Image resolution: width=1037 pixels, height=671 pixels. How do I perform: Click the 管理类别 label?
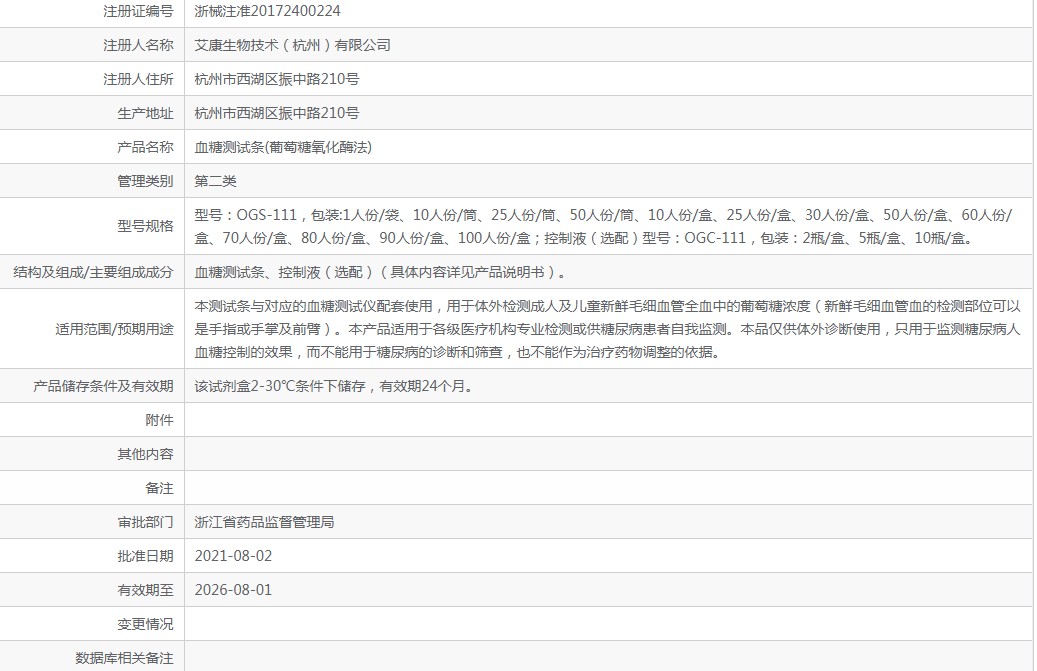145,181
